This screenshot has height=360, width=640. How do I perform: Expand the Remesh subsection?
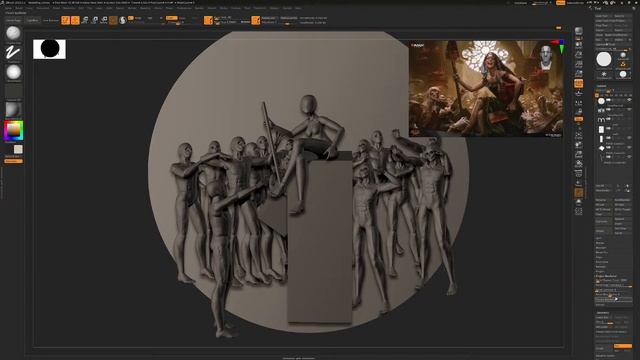(x=600, y=267)
